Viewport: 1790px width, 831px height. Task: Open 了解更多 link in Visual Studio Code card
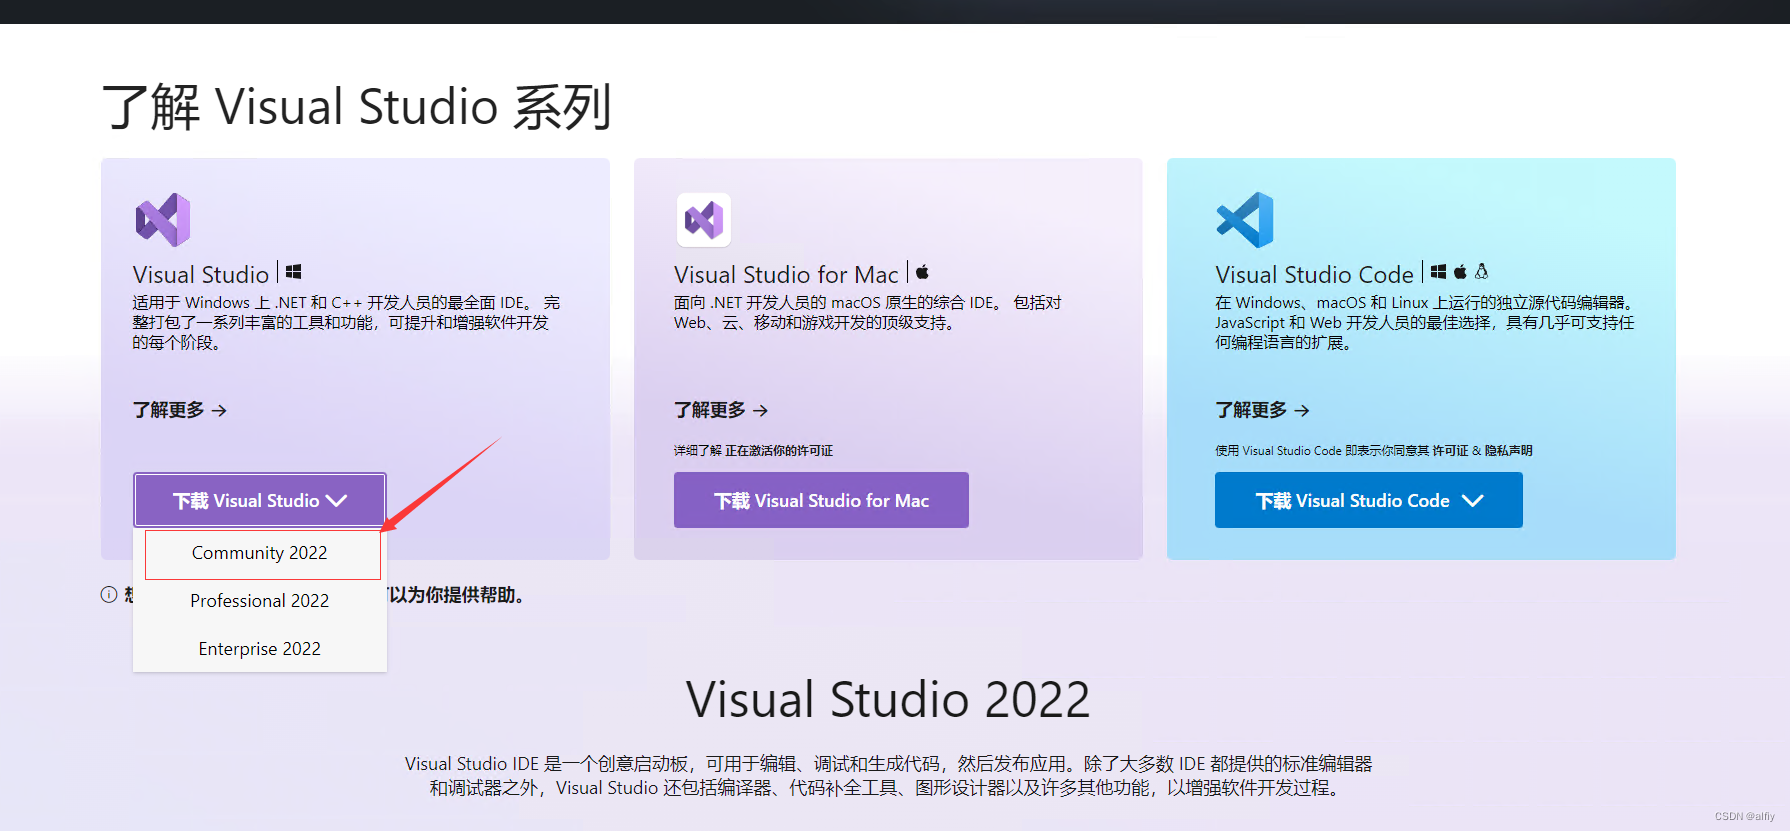[x=1262, y=410]
